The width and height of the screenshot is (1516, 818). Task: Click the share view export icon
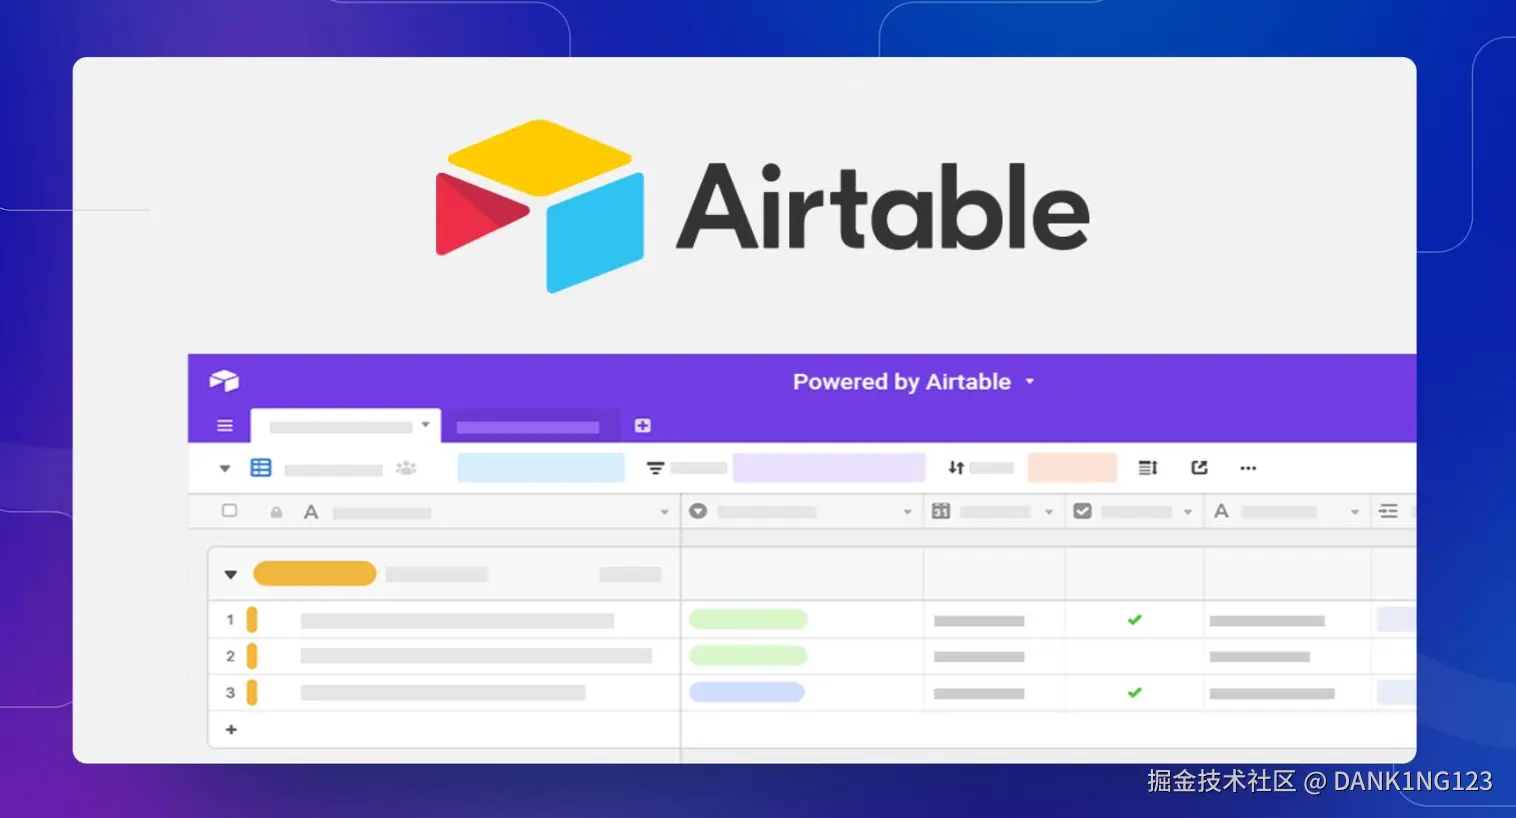[1200, 468]
